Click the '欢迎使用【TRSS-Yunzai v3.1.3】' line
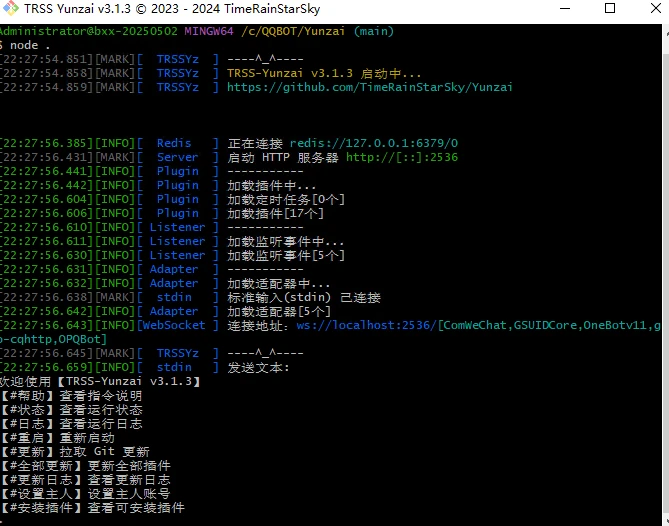The height and width of the screenshot is (526, 669). [x=100, y=381]
